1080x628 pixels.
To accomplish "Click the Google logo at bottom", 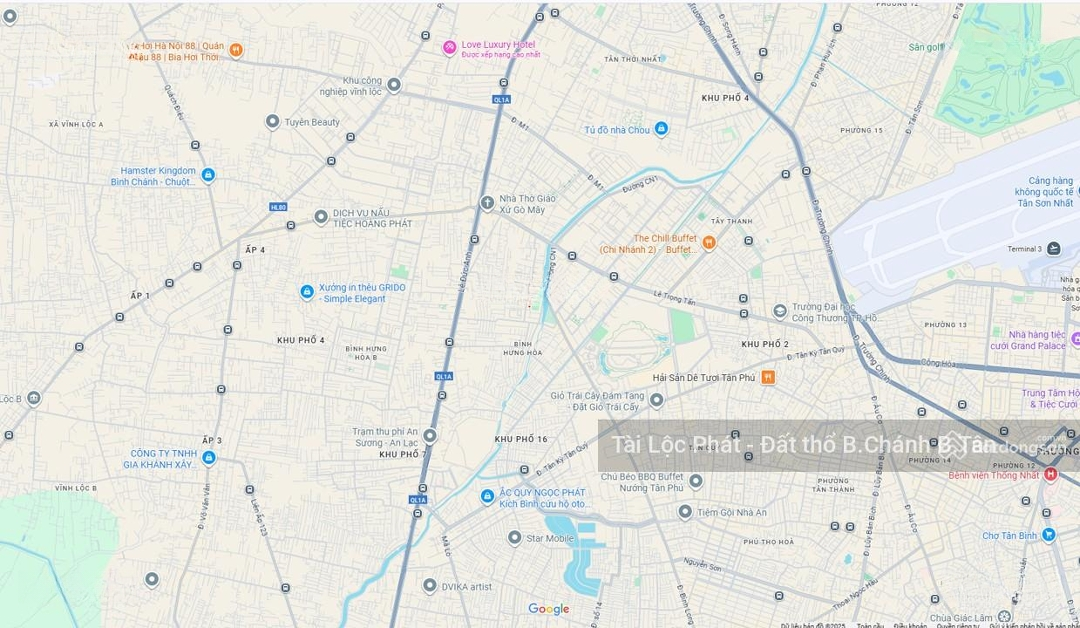I will pyautogui.click(x=548, y=609).
